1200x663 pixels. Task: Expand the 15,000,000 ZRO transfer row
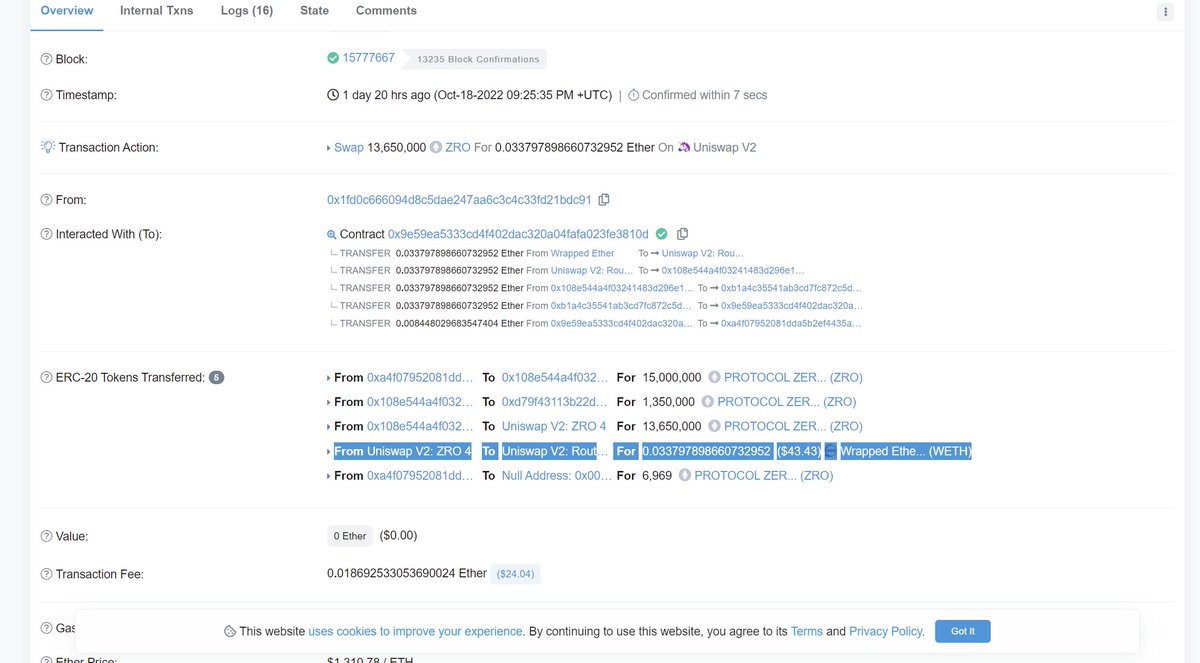click(x=329, y=378)
